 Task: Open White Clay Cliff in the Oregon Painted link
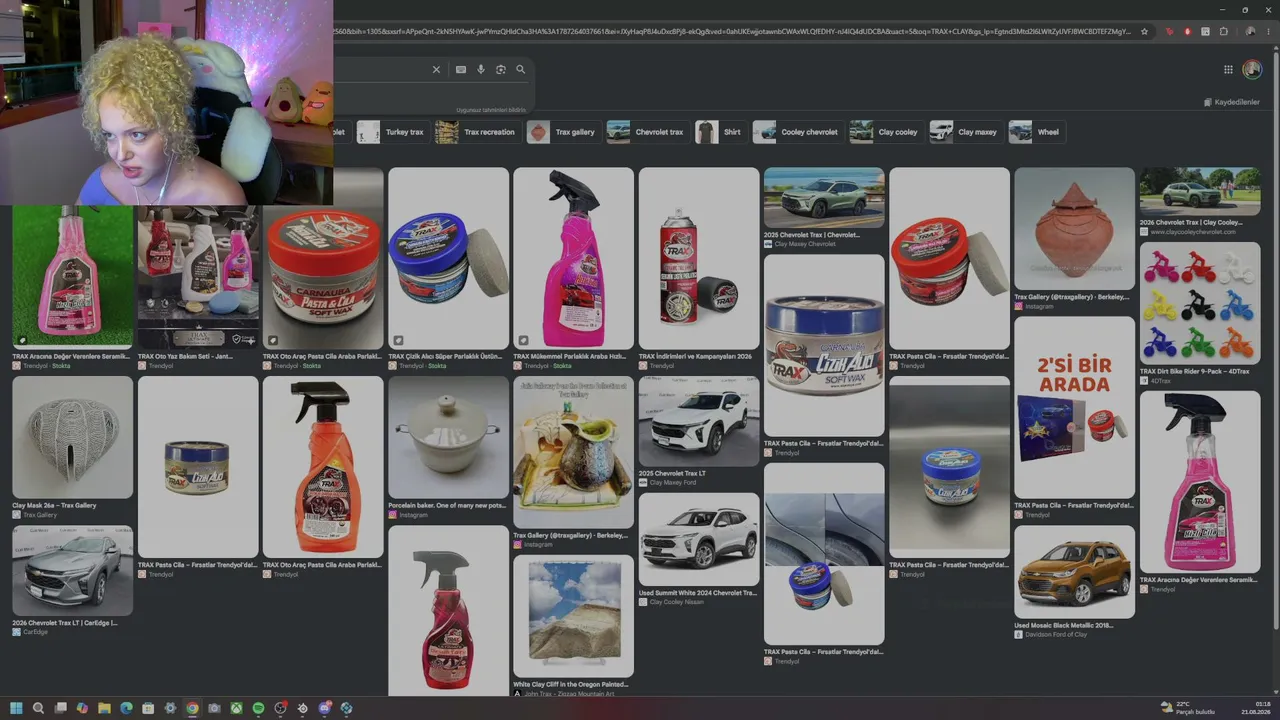click(x=571, y=685)
